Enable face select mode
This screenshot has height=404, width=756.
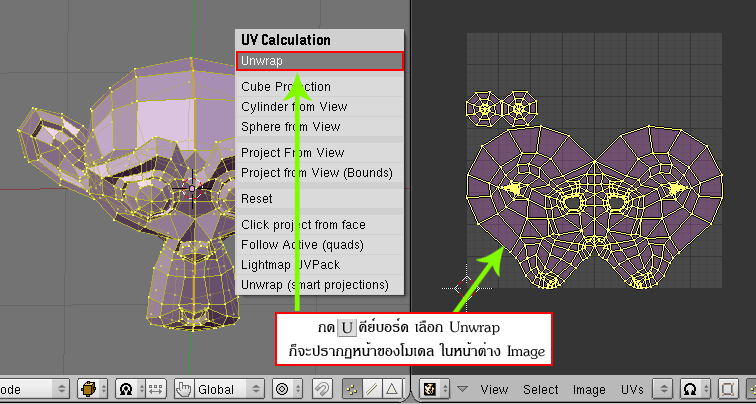click(392, 389)
